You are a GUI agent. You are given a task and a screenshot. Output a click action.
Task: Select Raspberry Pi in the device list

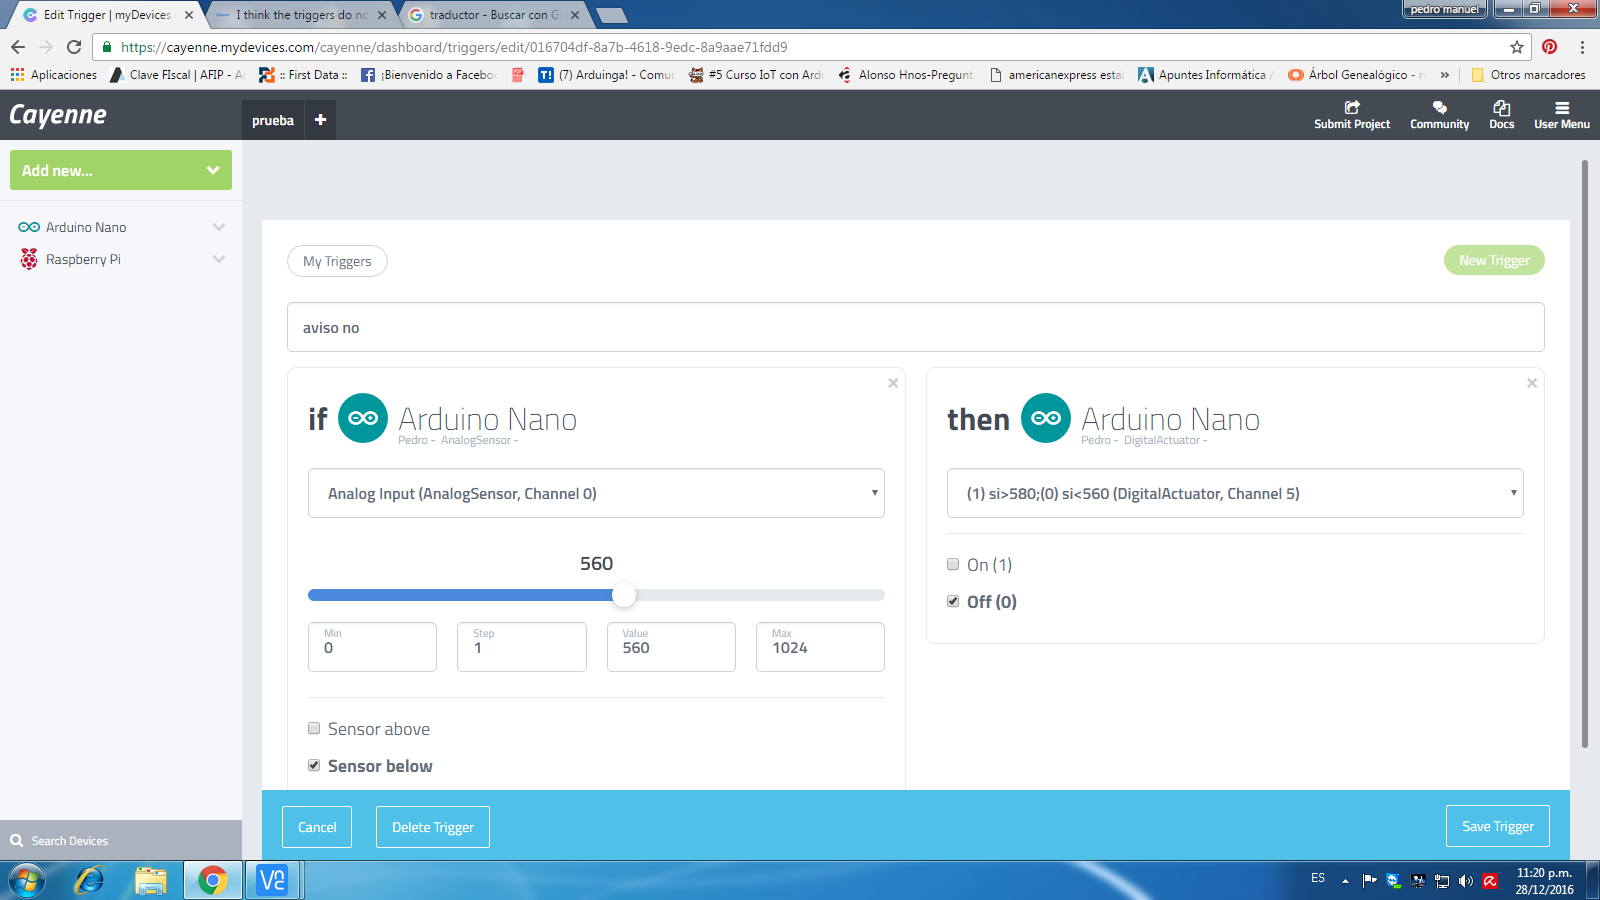coord(83,260)
